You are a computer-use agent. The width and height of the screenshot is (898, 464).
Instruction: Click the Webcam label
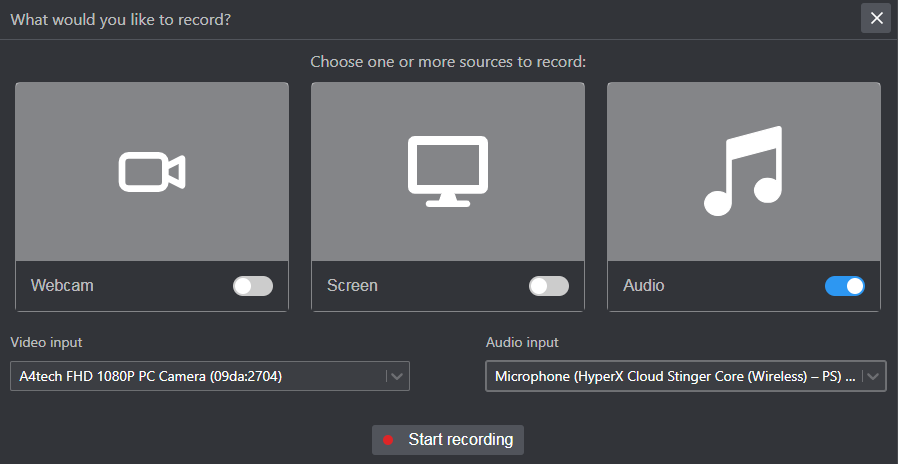pos(62,285)
